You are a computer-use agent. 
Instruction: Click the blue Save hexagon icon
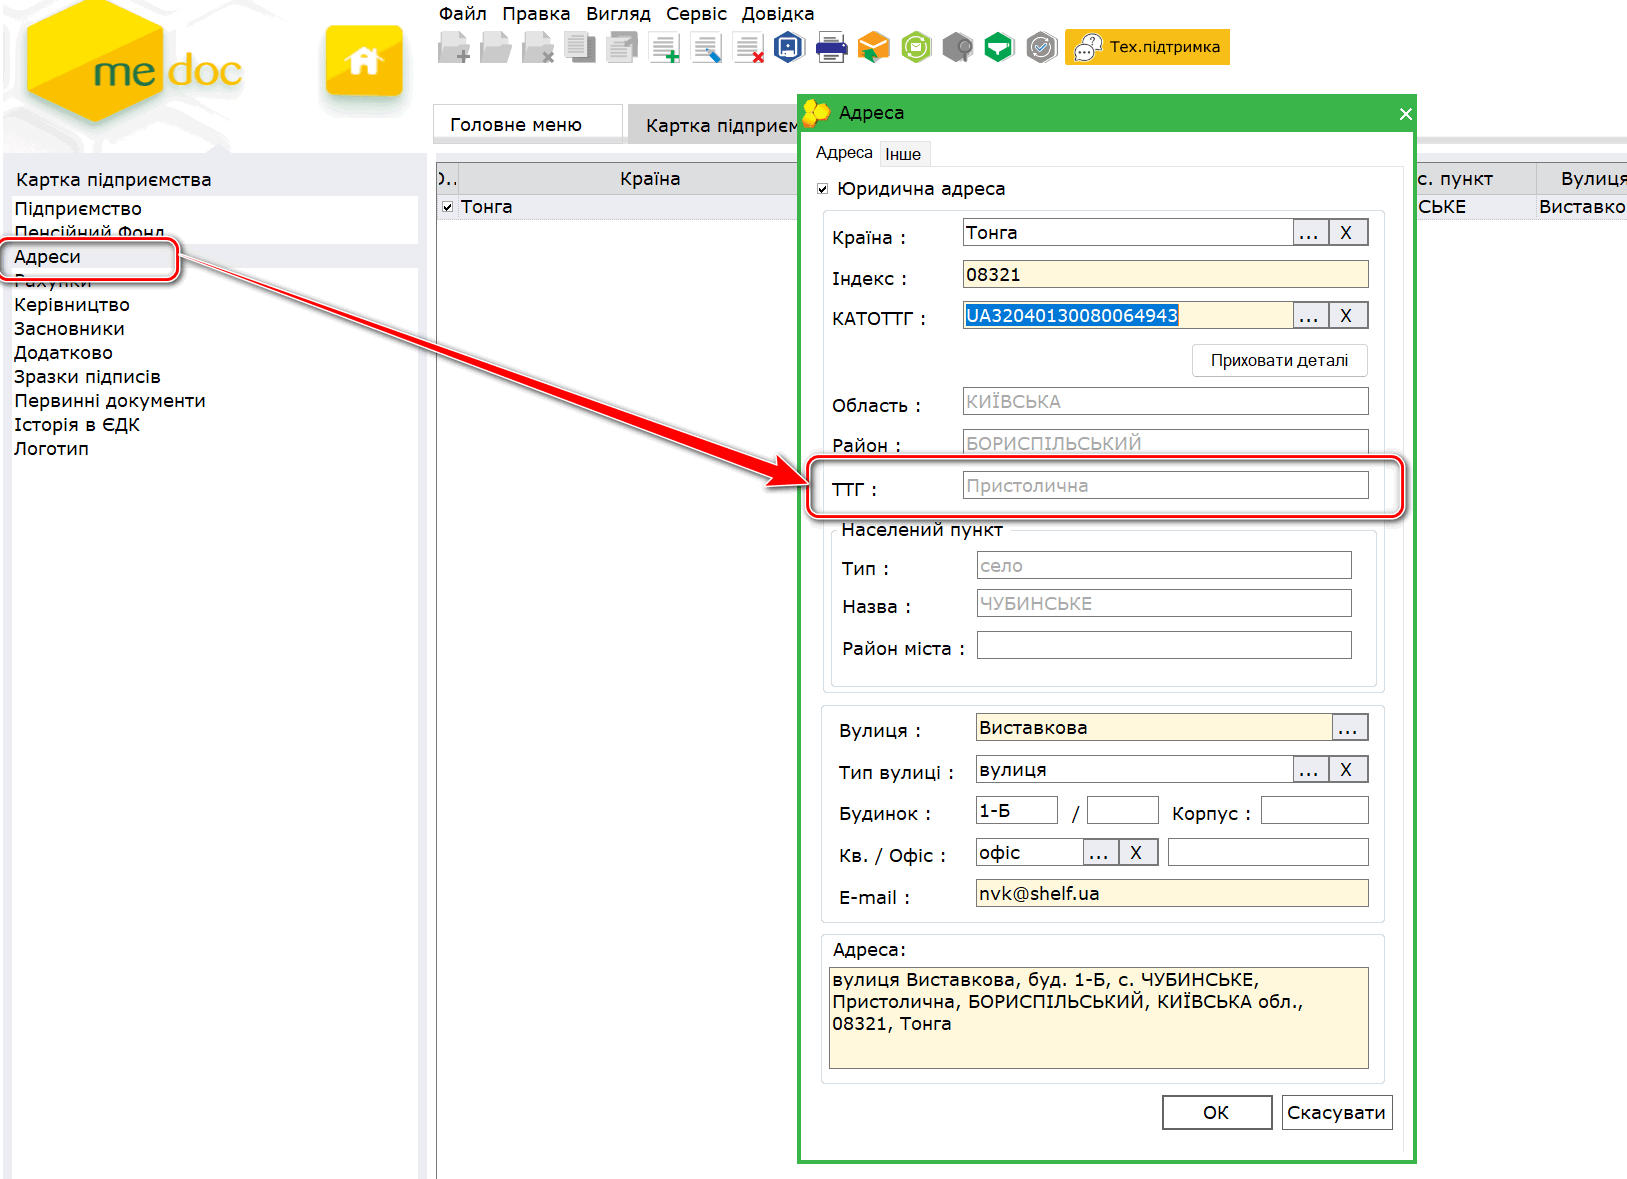(789, 47)
